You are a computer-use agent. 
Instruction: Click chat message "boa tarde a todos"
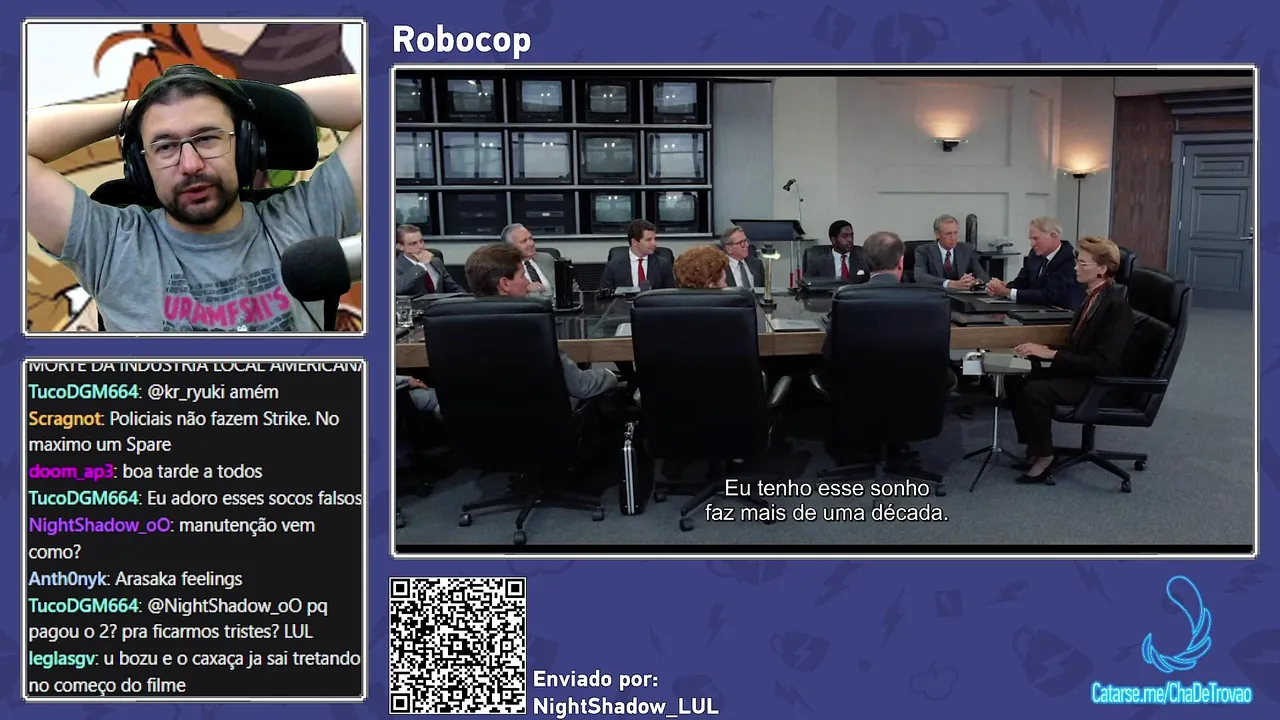click(x=193, y=471)
